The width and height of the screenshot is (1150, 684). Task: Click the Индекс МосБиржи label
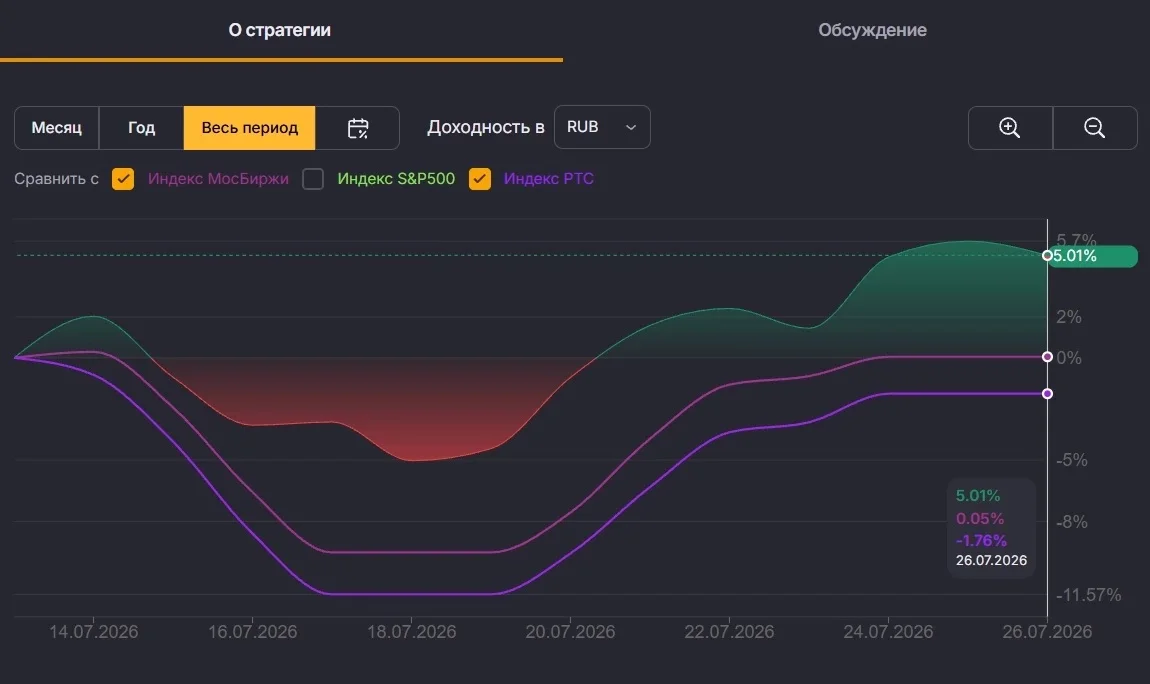pos(218,179)
